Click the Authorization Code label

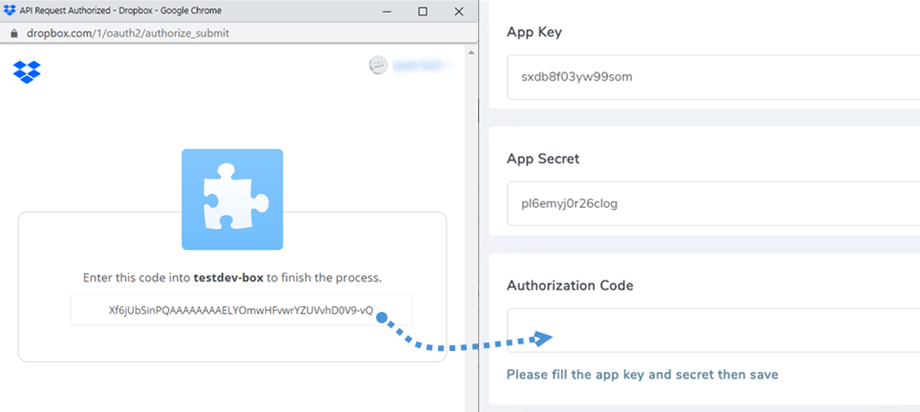pyautogui.click(x=570, y=285)
